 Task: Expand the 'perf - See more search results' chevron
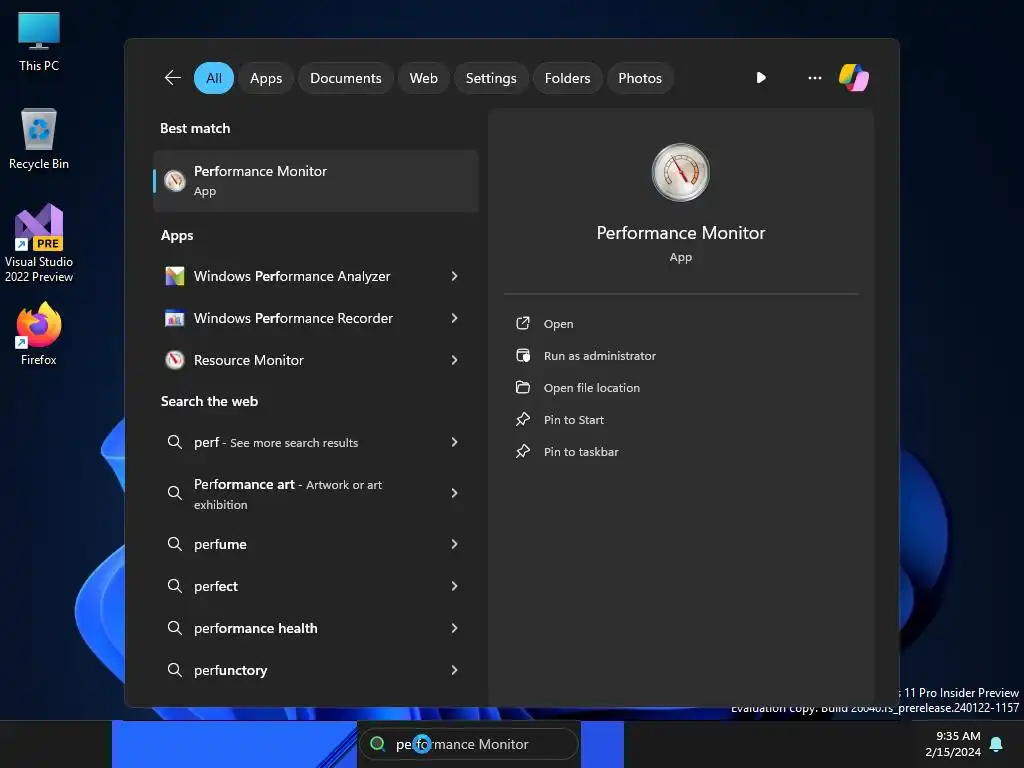tap(454, 442)
